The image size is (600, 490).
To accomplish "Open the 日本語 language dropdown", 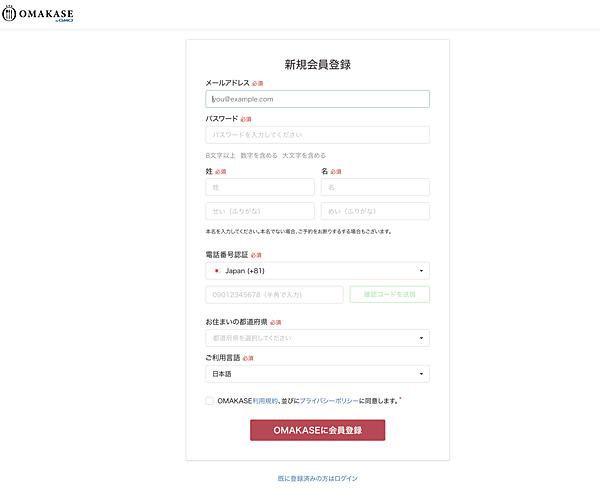I will pyautogui.click(x=317, y=374).
